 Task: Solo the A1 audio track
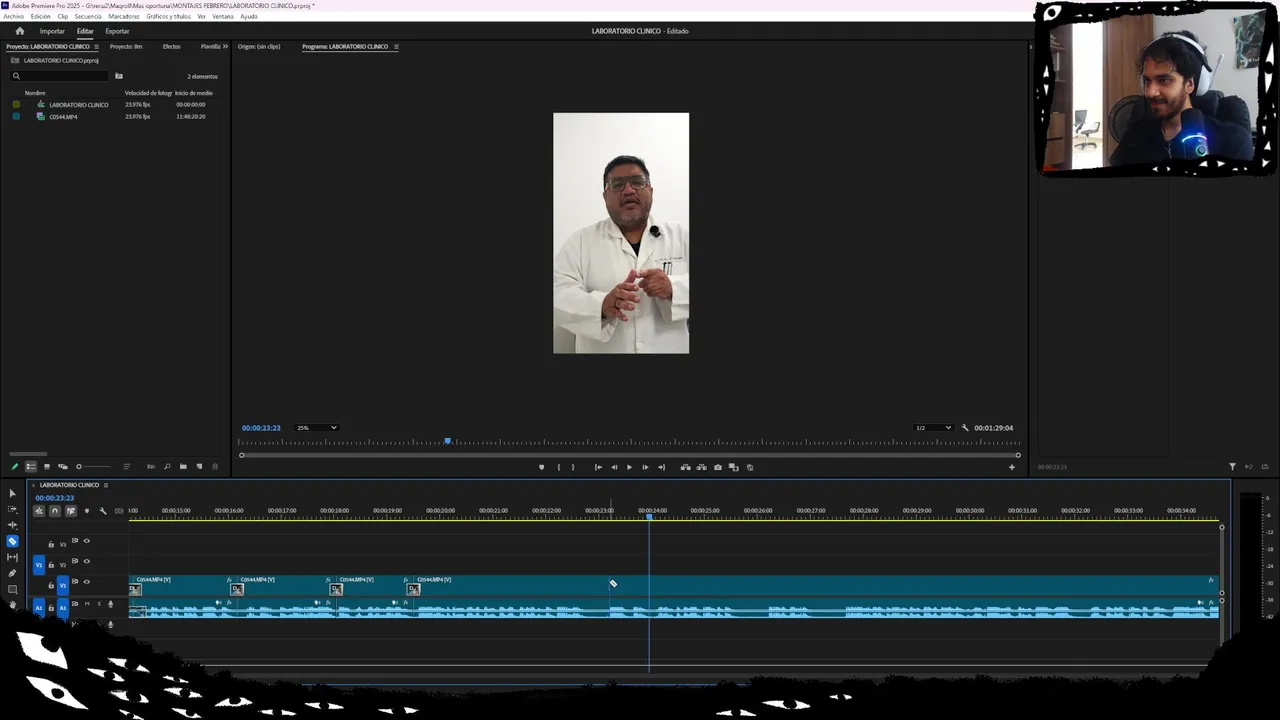[98, 604]
